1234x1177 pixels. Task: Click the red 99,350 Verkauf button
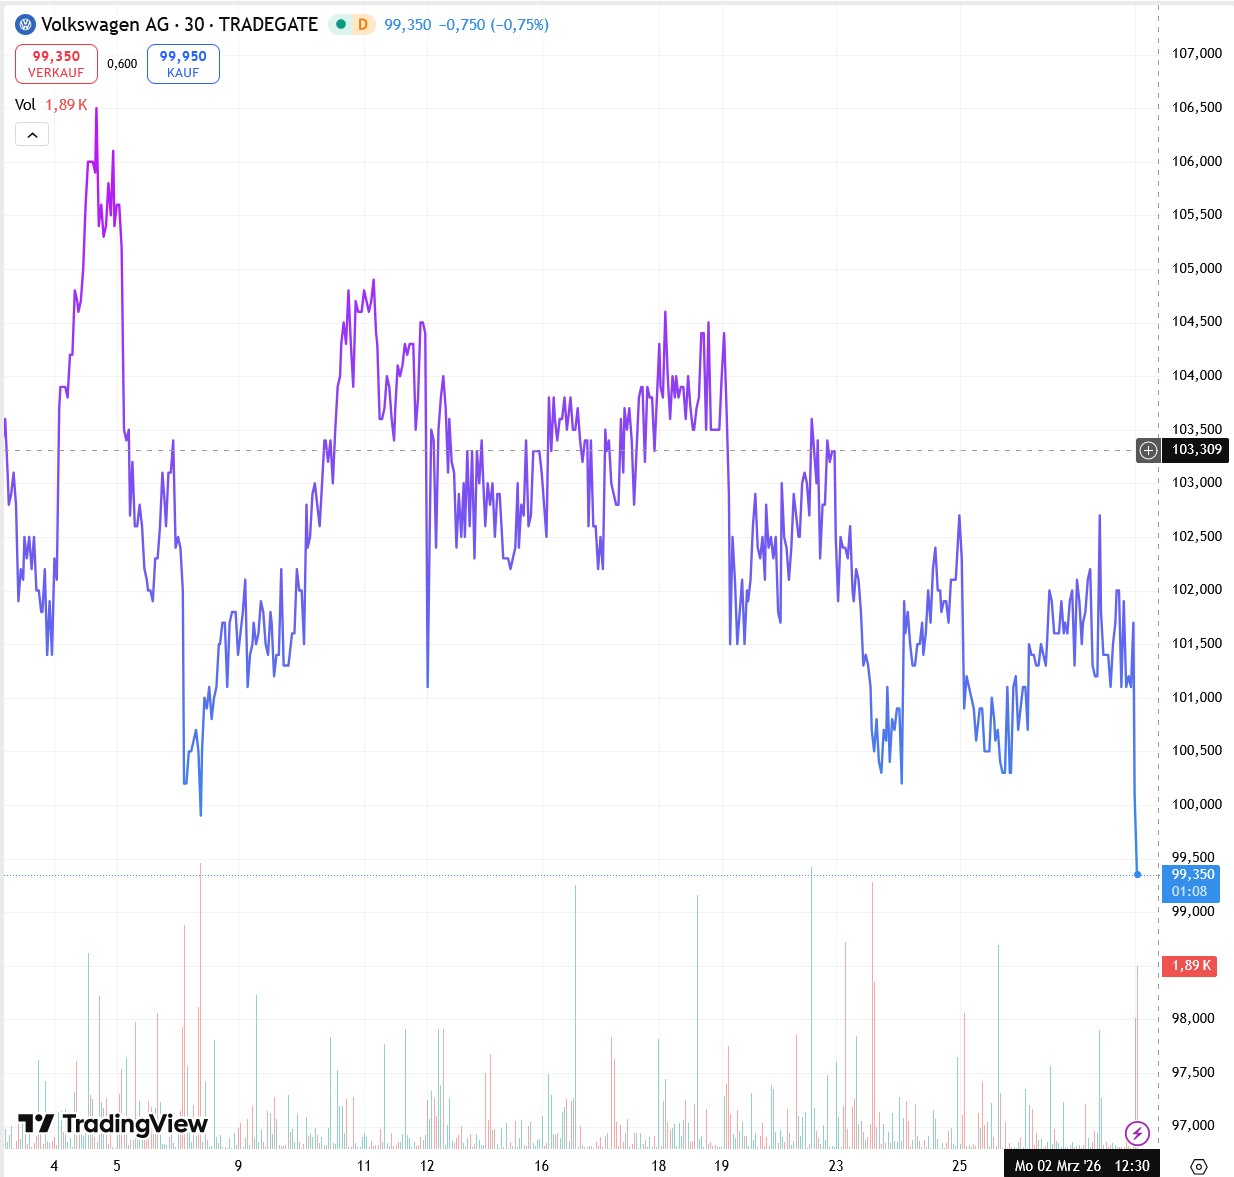(56, 64)
